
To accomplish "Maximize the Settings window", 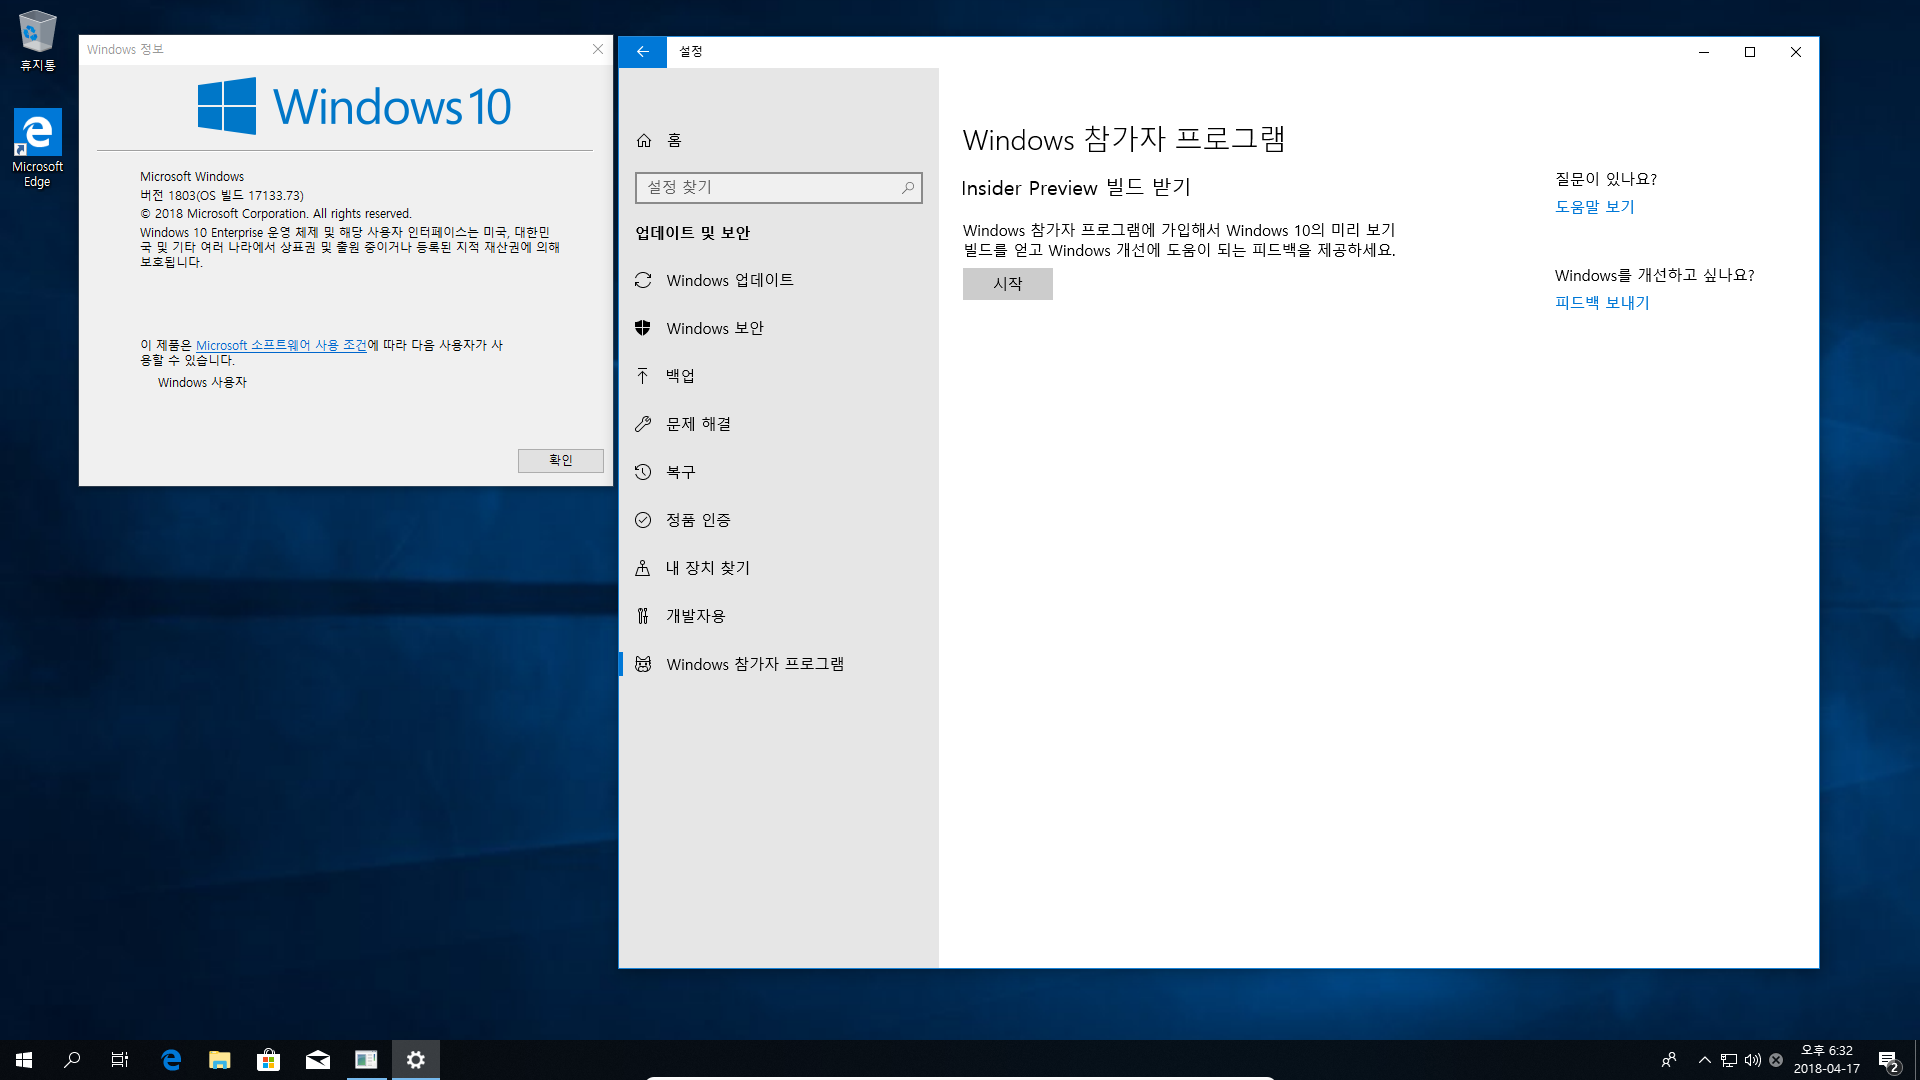I will (x=1750, y=52).
